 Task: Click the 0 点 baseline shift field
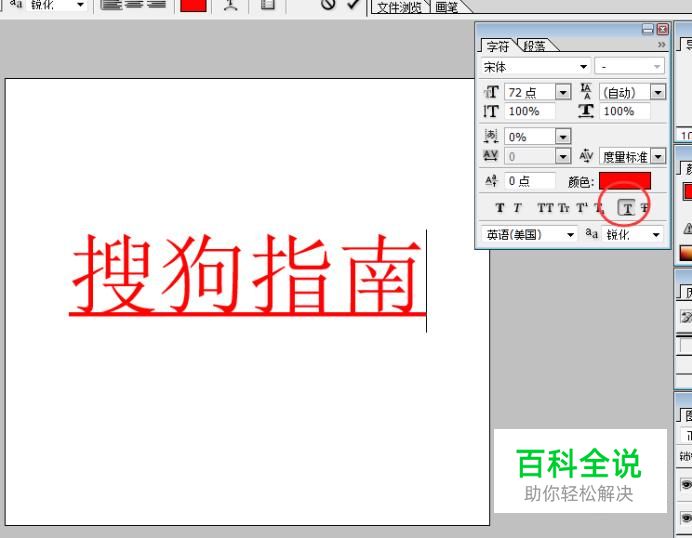(530, 181)
